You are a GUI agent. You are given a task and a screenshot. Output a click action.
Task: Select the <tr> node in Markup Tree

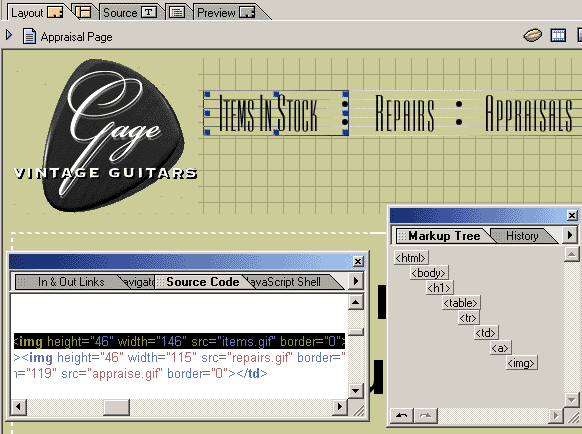[468, 318]
